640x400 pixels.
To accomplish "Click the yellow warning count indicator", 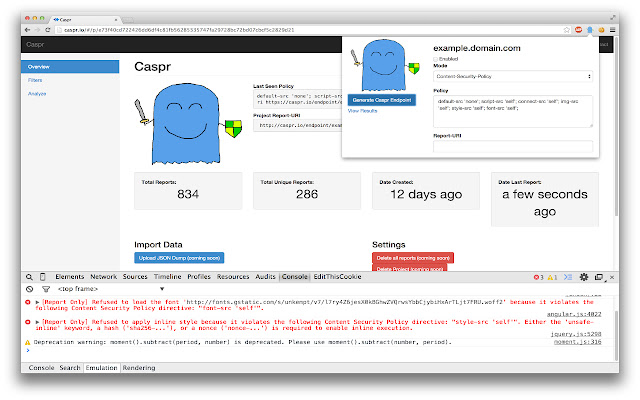I will (x=552, y=277).
